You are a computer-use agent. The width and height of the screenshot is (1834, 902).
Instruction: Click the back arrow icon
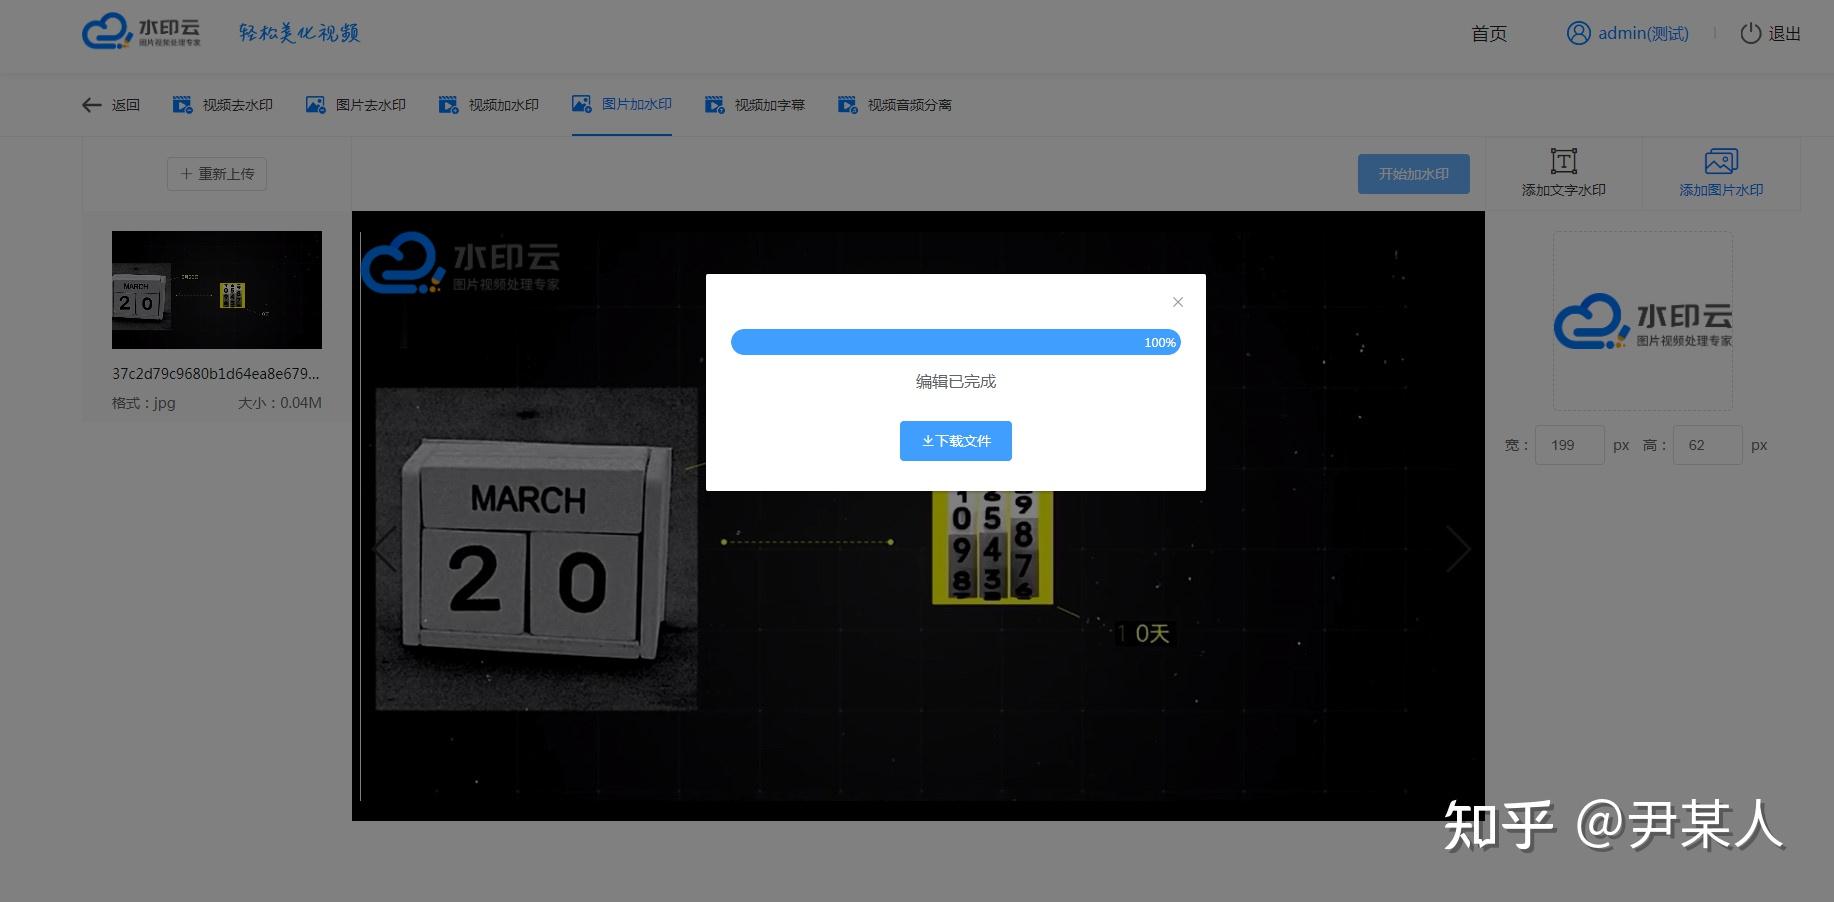92,105
